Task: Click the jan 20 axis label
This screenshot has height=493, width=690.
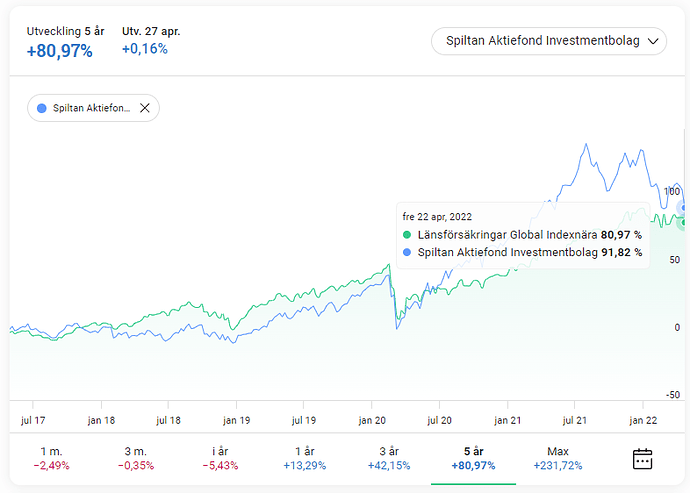Action: (x=372, y=421)
